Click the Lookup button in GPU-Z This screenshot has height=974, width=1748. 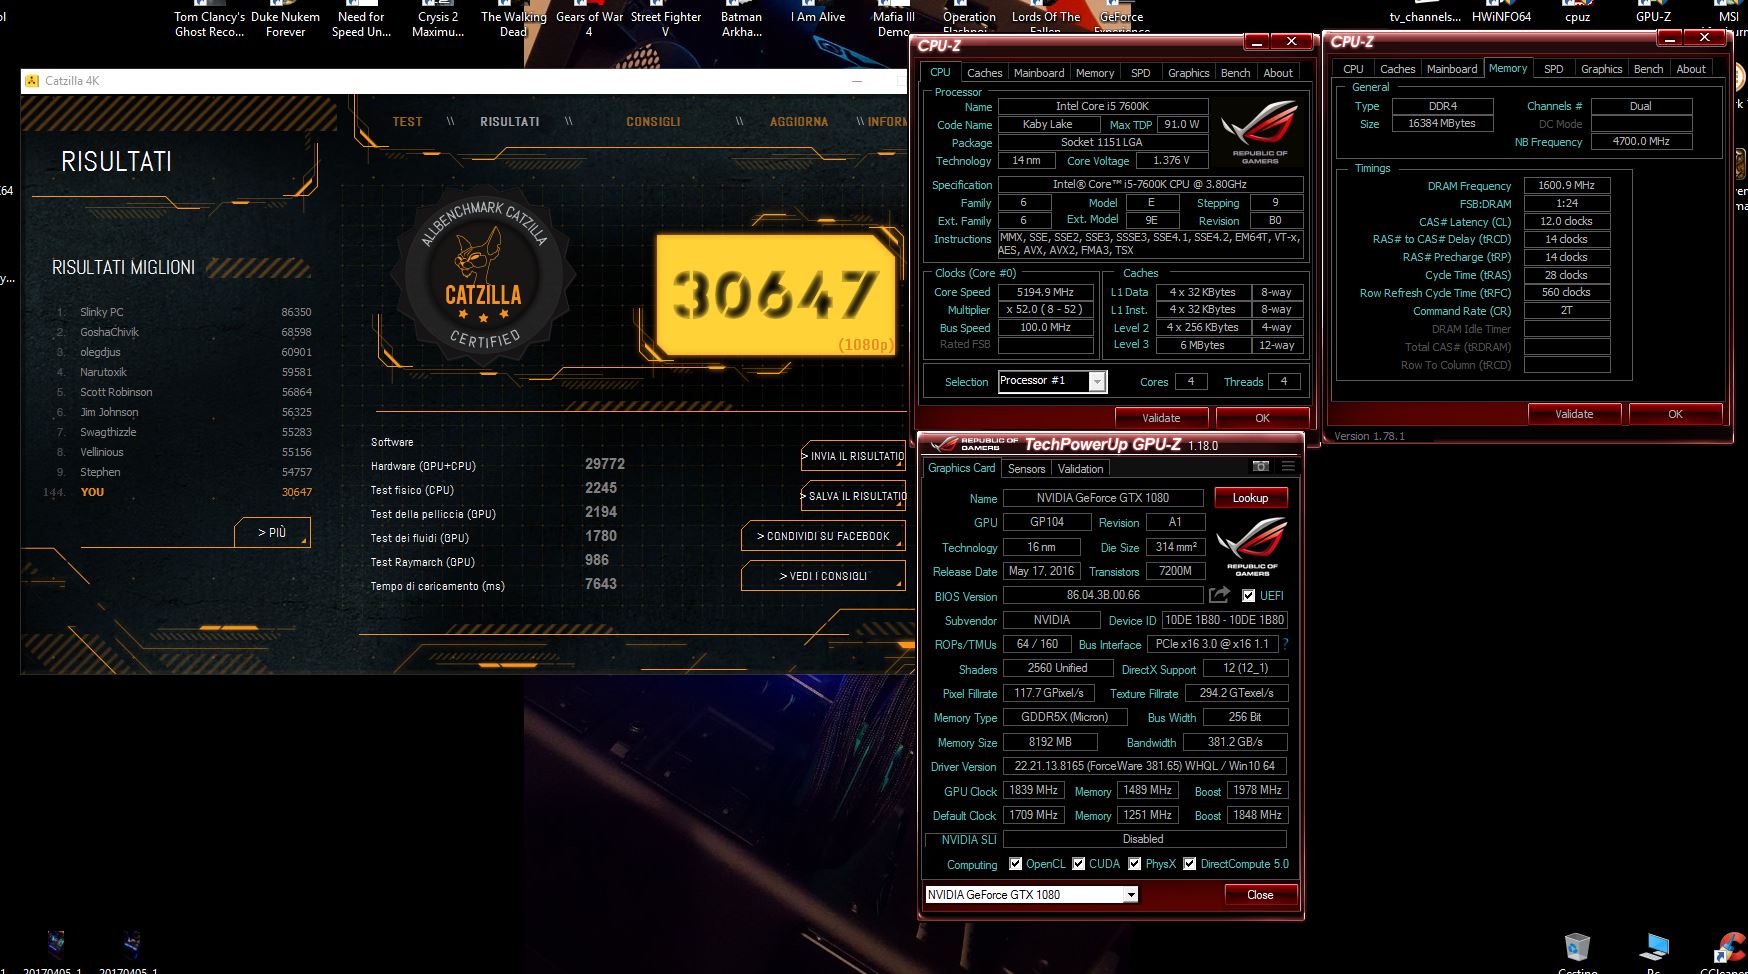click(1250, 498)
